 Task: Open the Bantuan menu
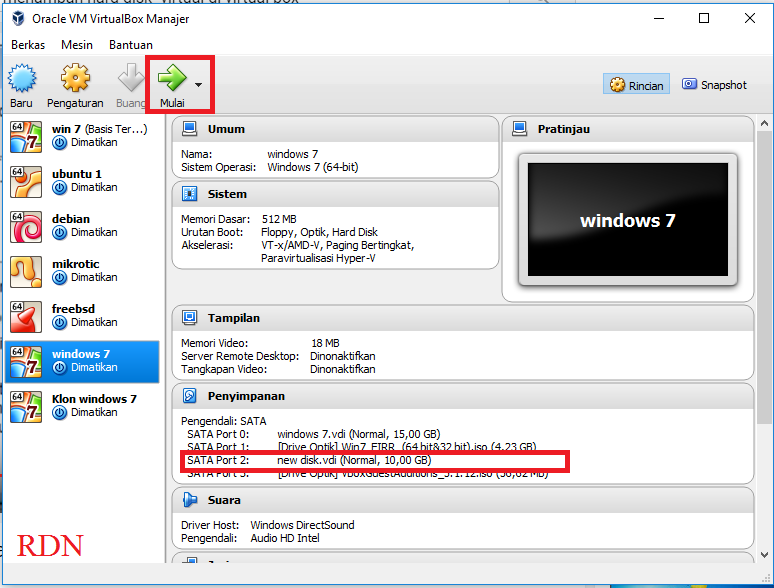pos(131,45)
